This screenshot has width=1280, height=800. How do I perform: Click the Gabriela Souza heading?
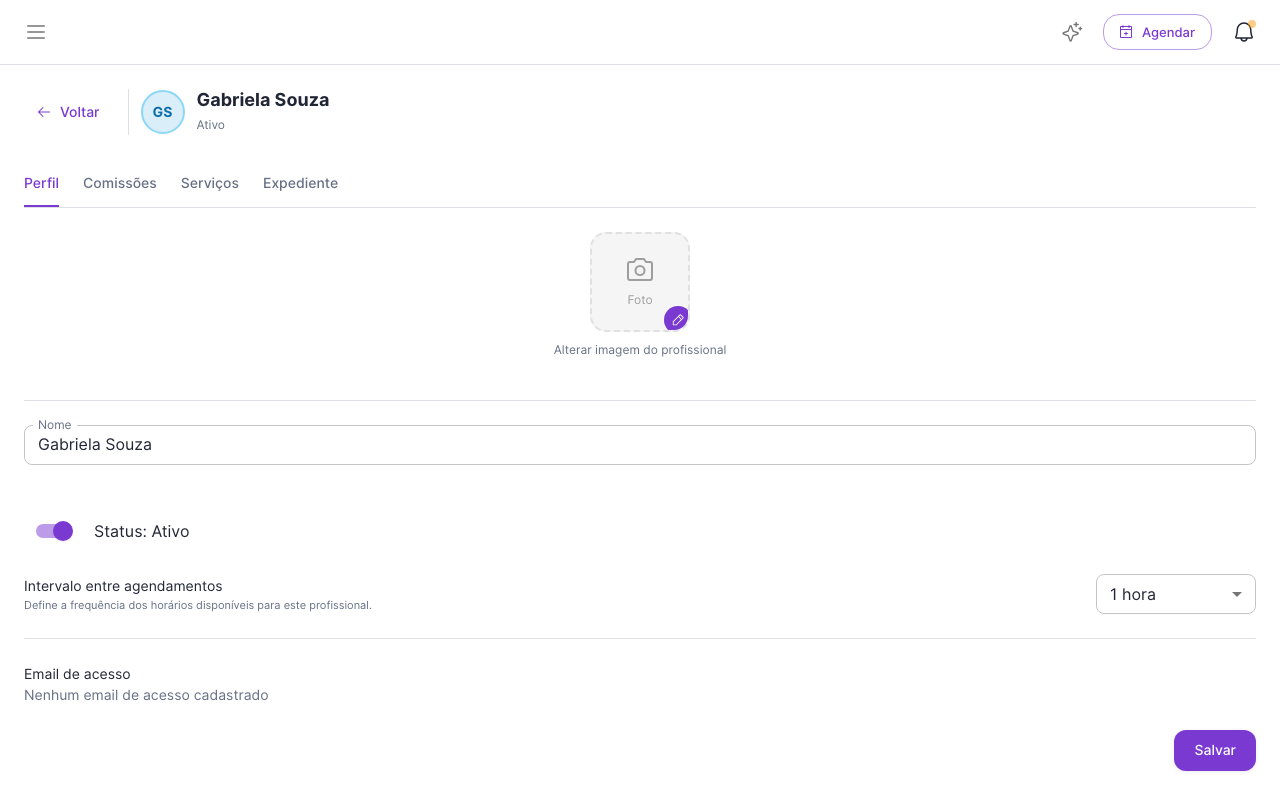pos(263,100)
